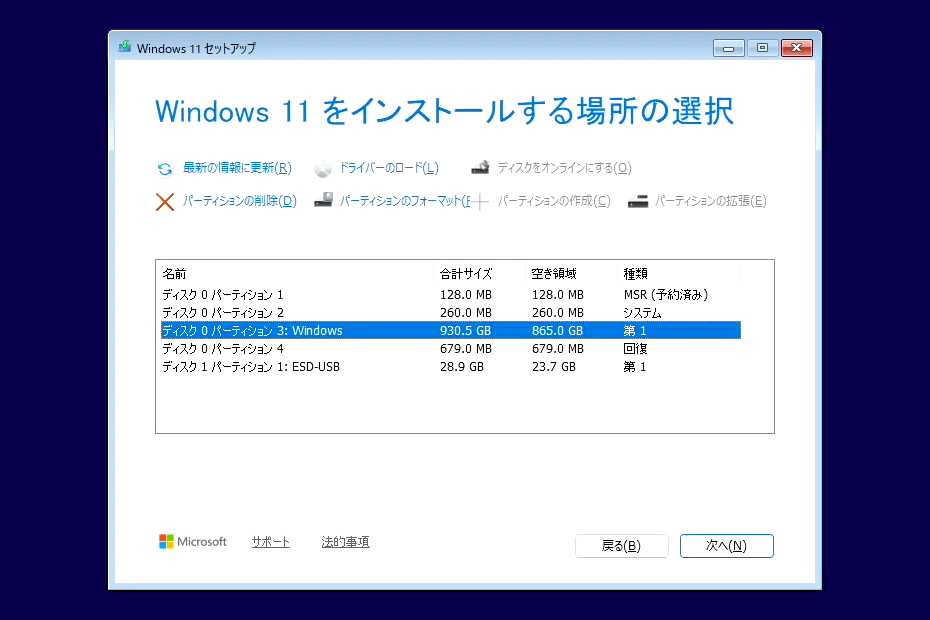
Task: Select the Windows partition on disk 0
Action: point(300,330)
